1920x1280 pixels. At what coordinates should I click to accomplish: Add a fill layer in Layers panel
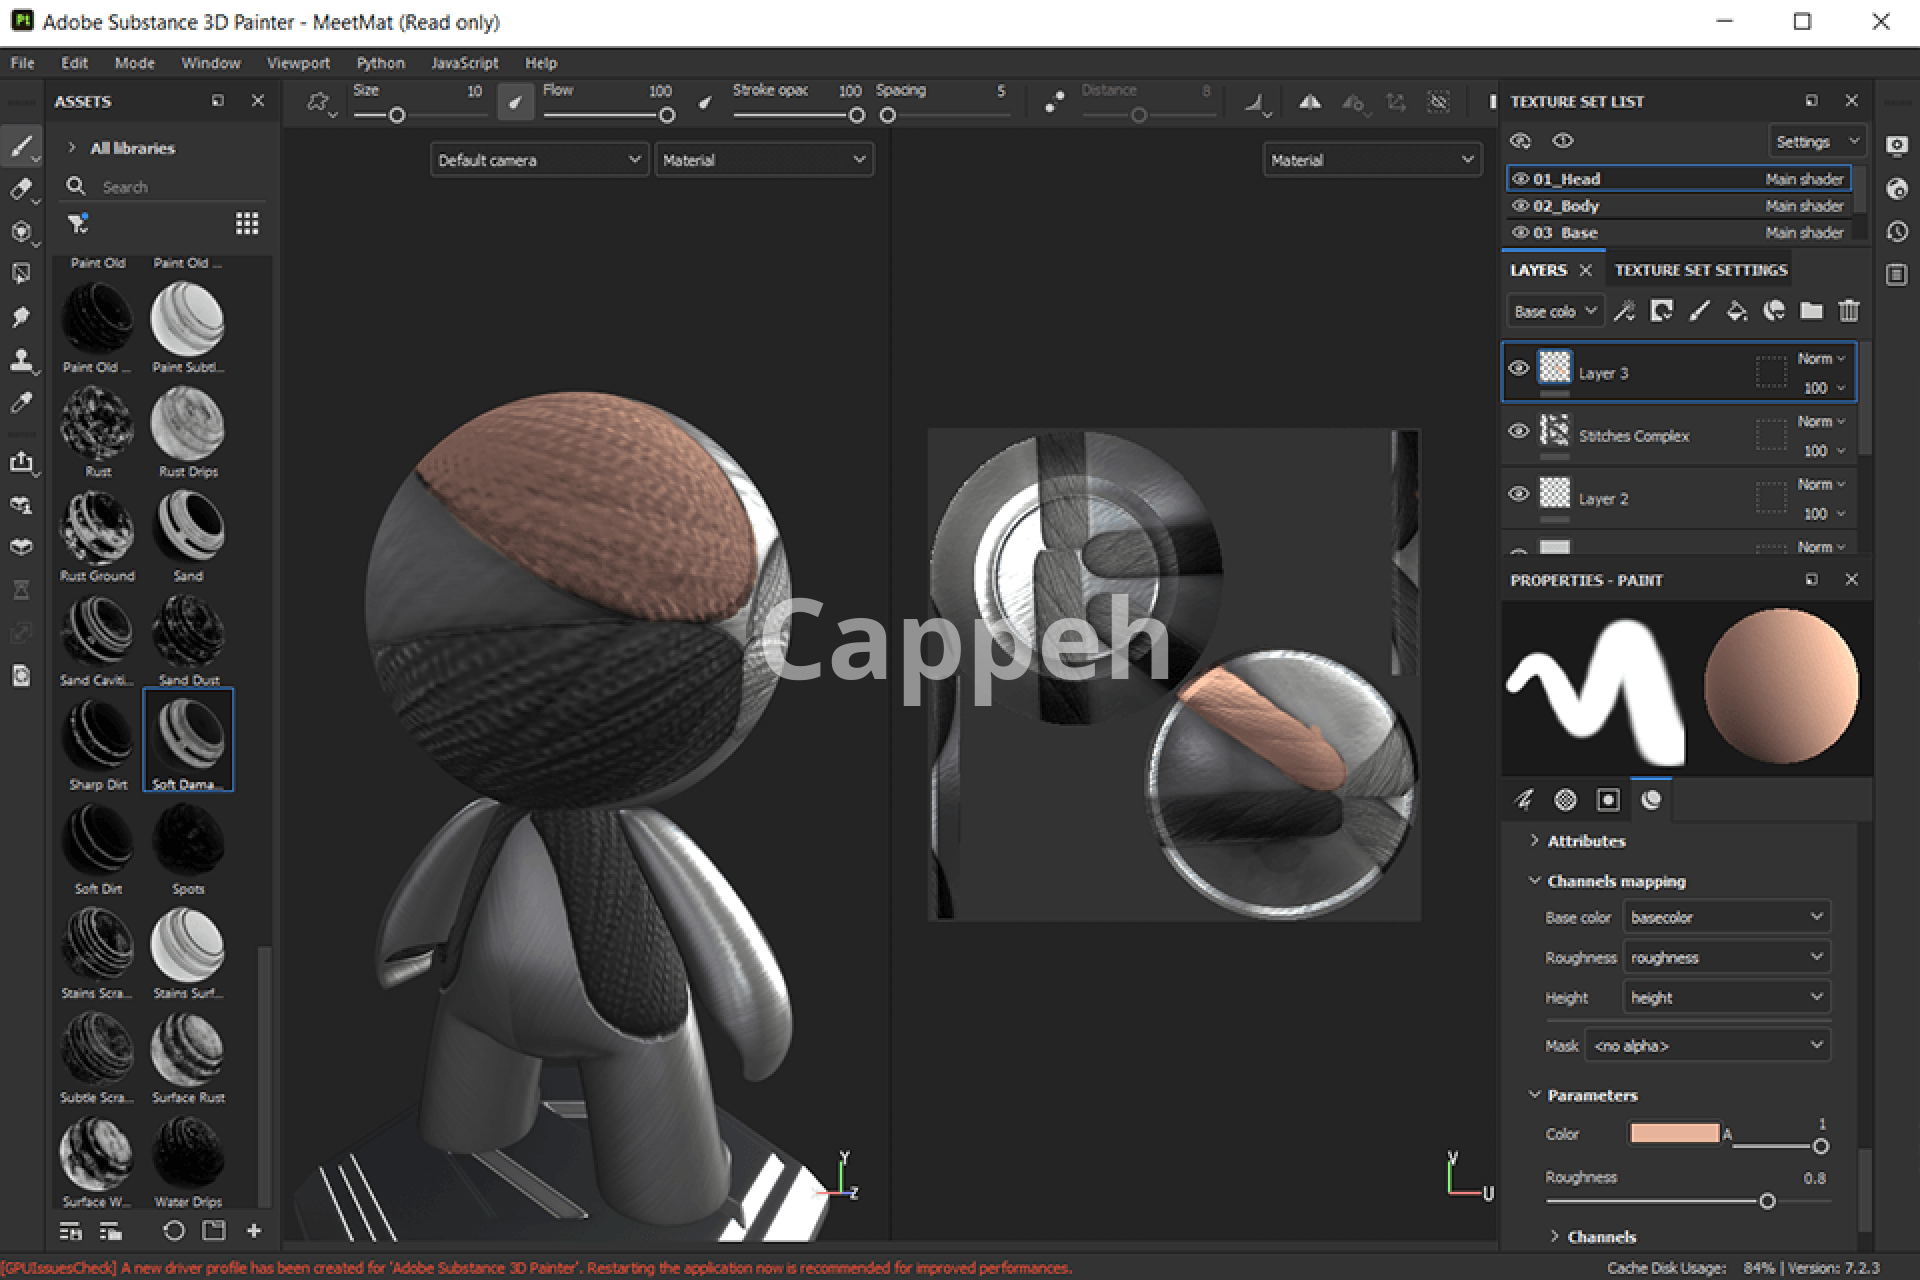click(1737, 311)
